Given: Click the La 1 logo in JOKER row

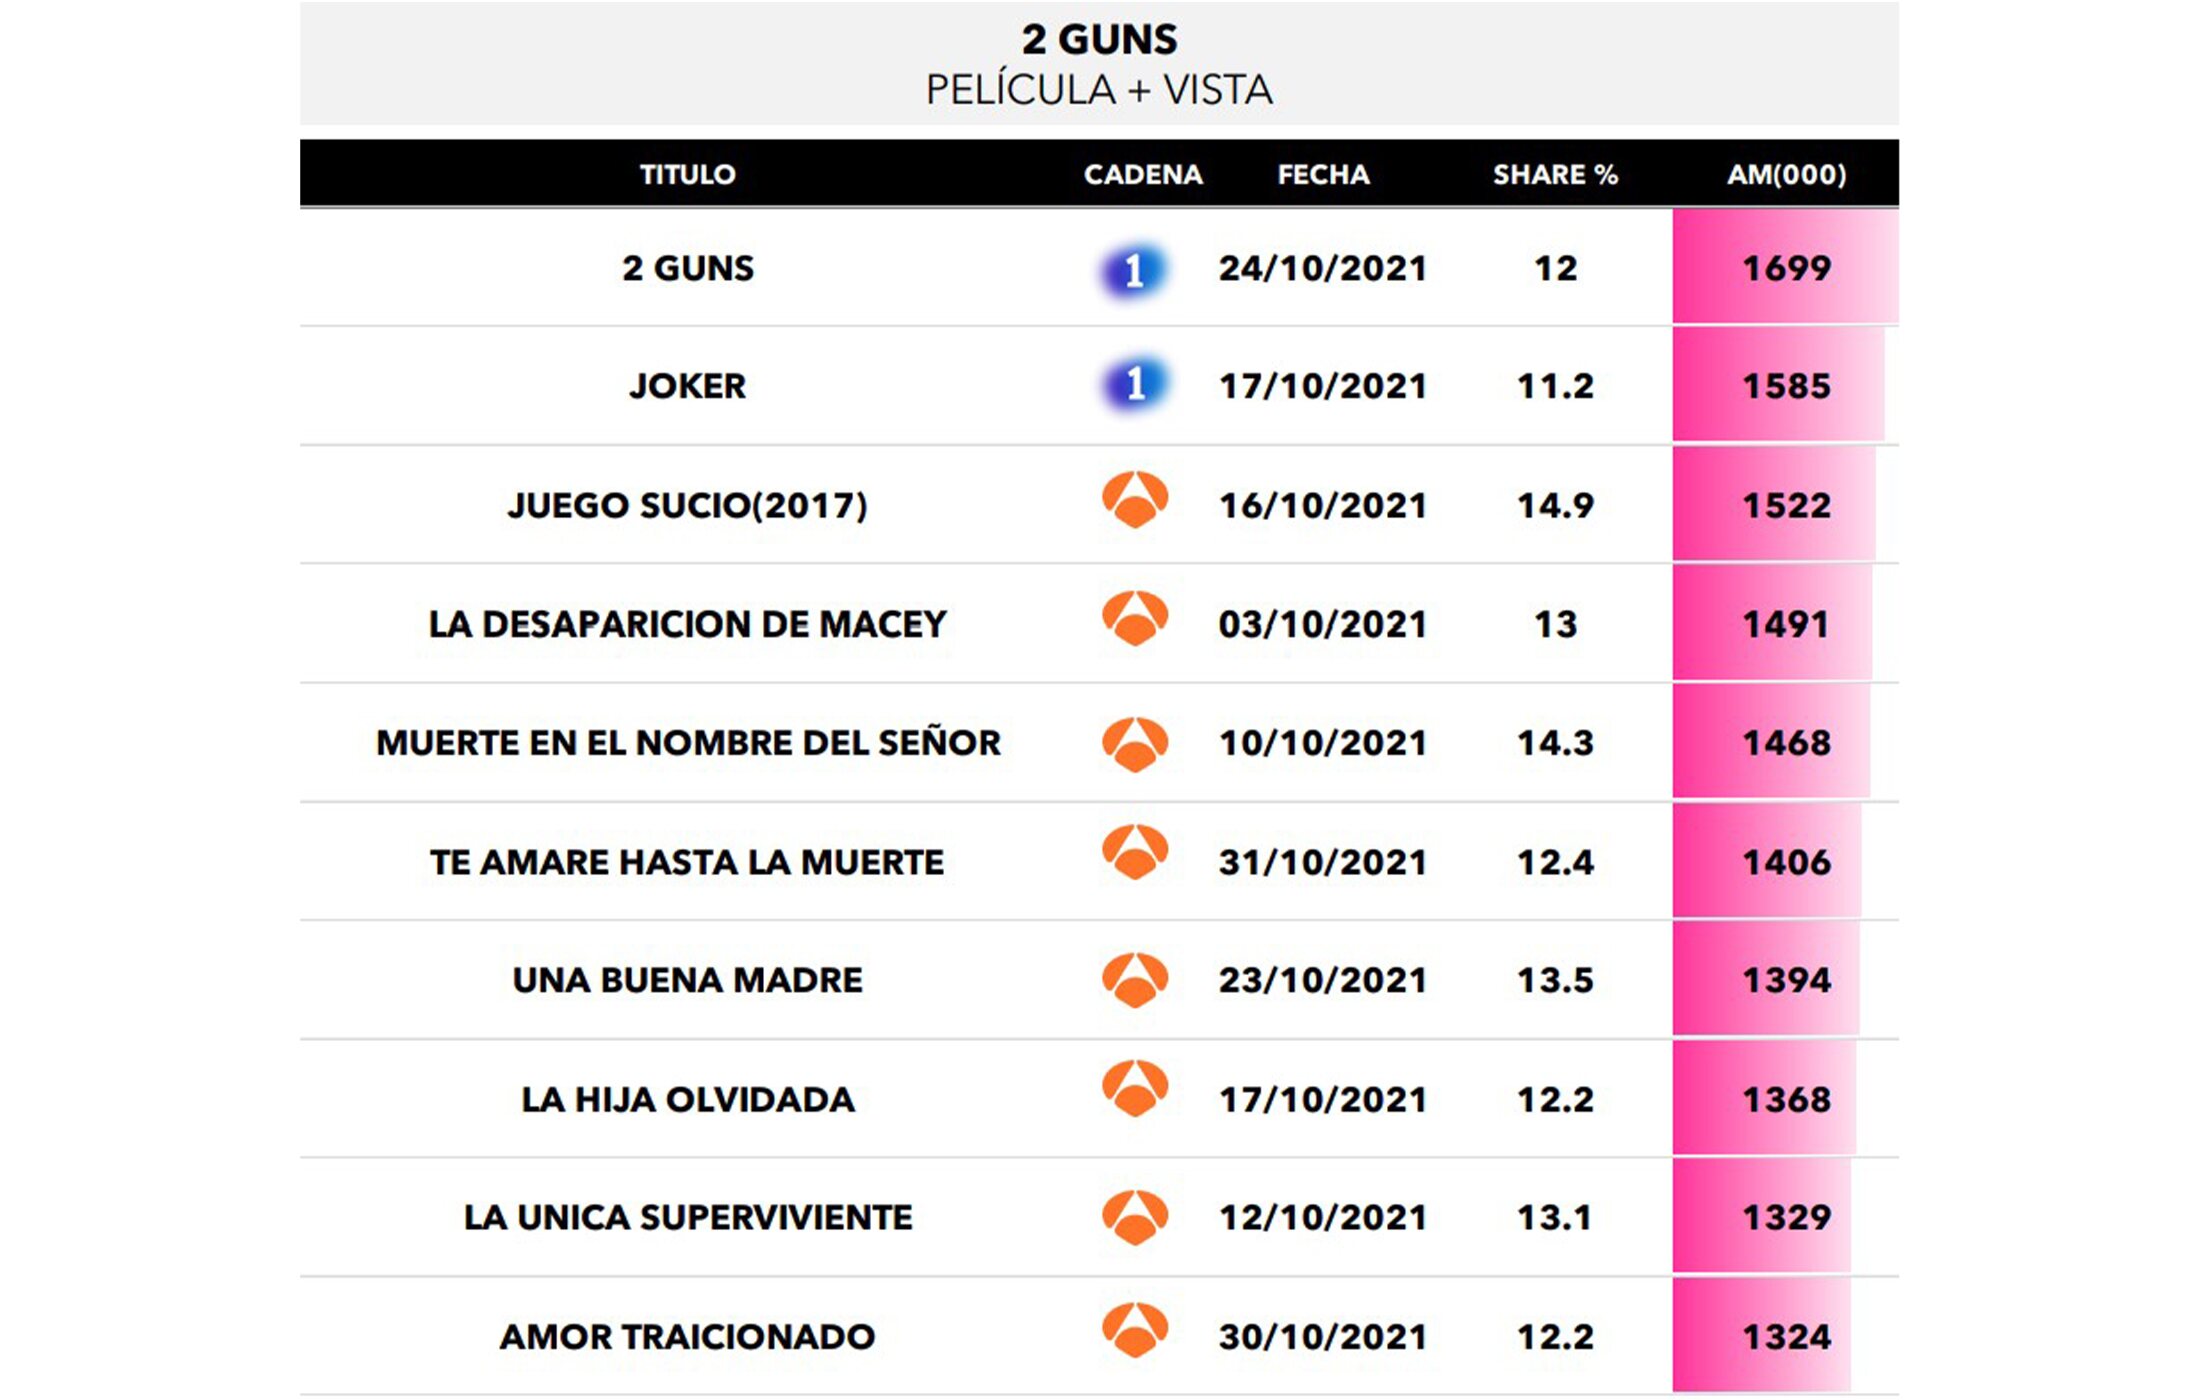Looking at the screenshot, I should tap(1134, 384).
